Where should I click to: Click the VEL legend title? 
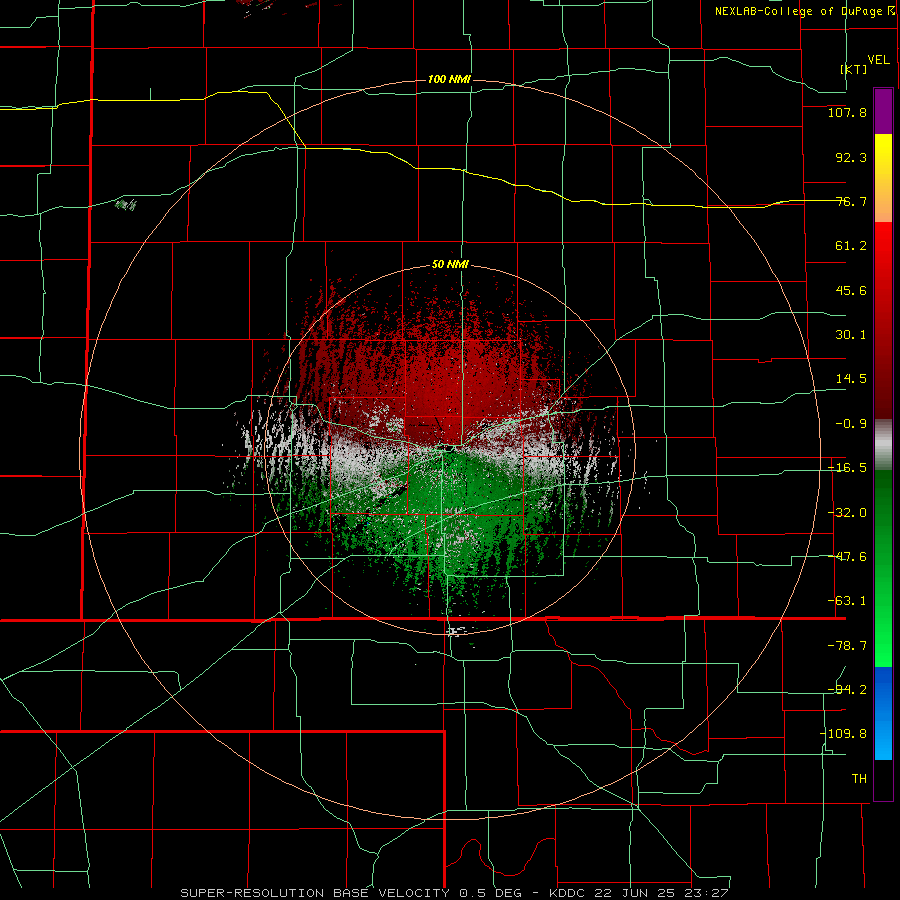point(878,60)
